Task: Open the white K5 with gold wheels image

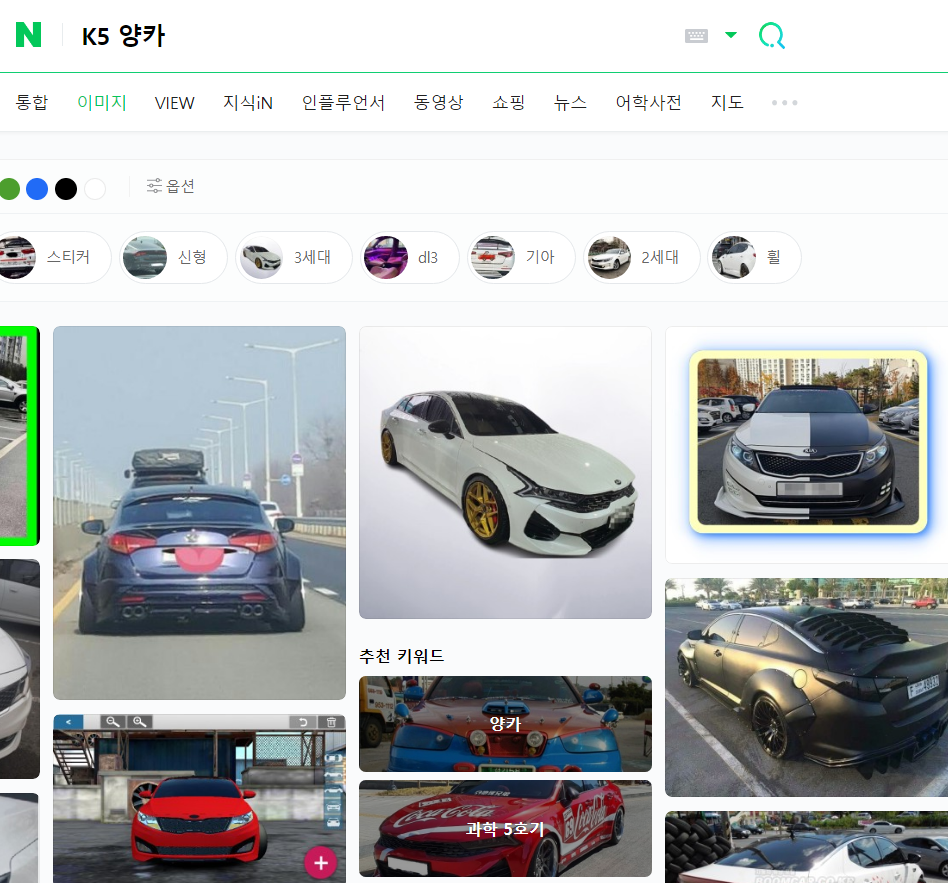Action: tap(505, 472)
